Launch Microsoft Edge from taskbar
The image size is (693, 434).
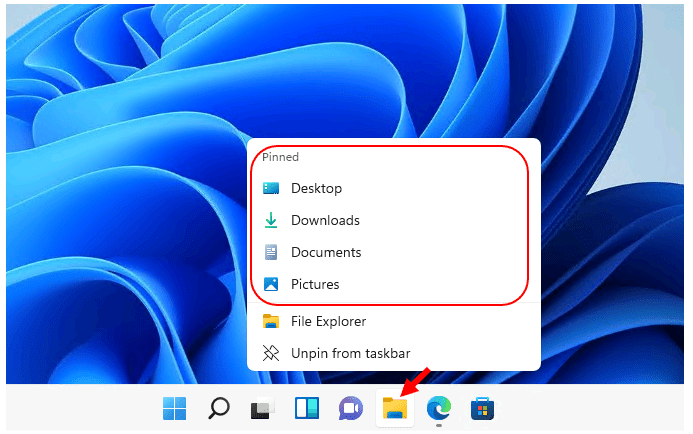(x=439, y=408)
